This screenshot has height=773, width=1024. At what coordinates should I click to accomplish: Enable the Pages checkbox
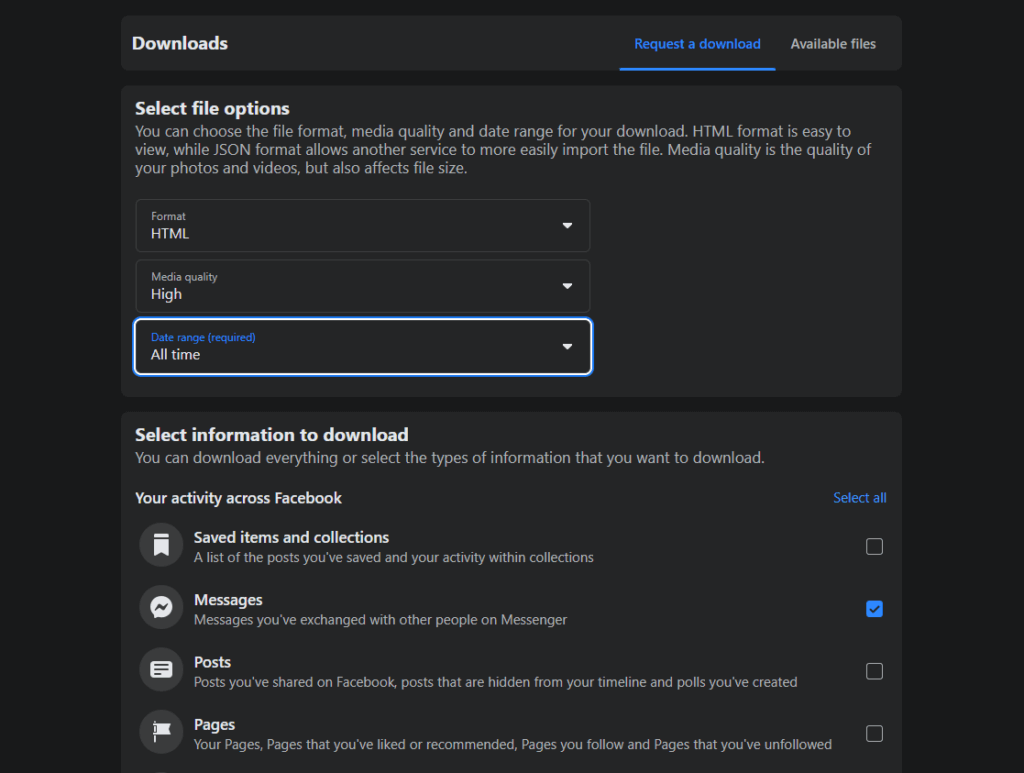874,734
